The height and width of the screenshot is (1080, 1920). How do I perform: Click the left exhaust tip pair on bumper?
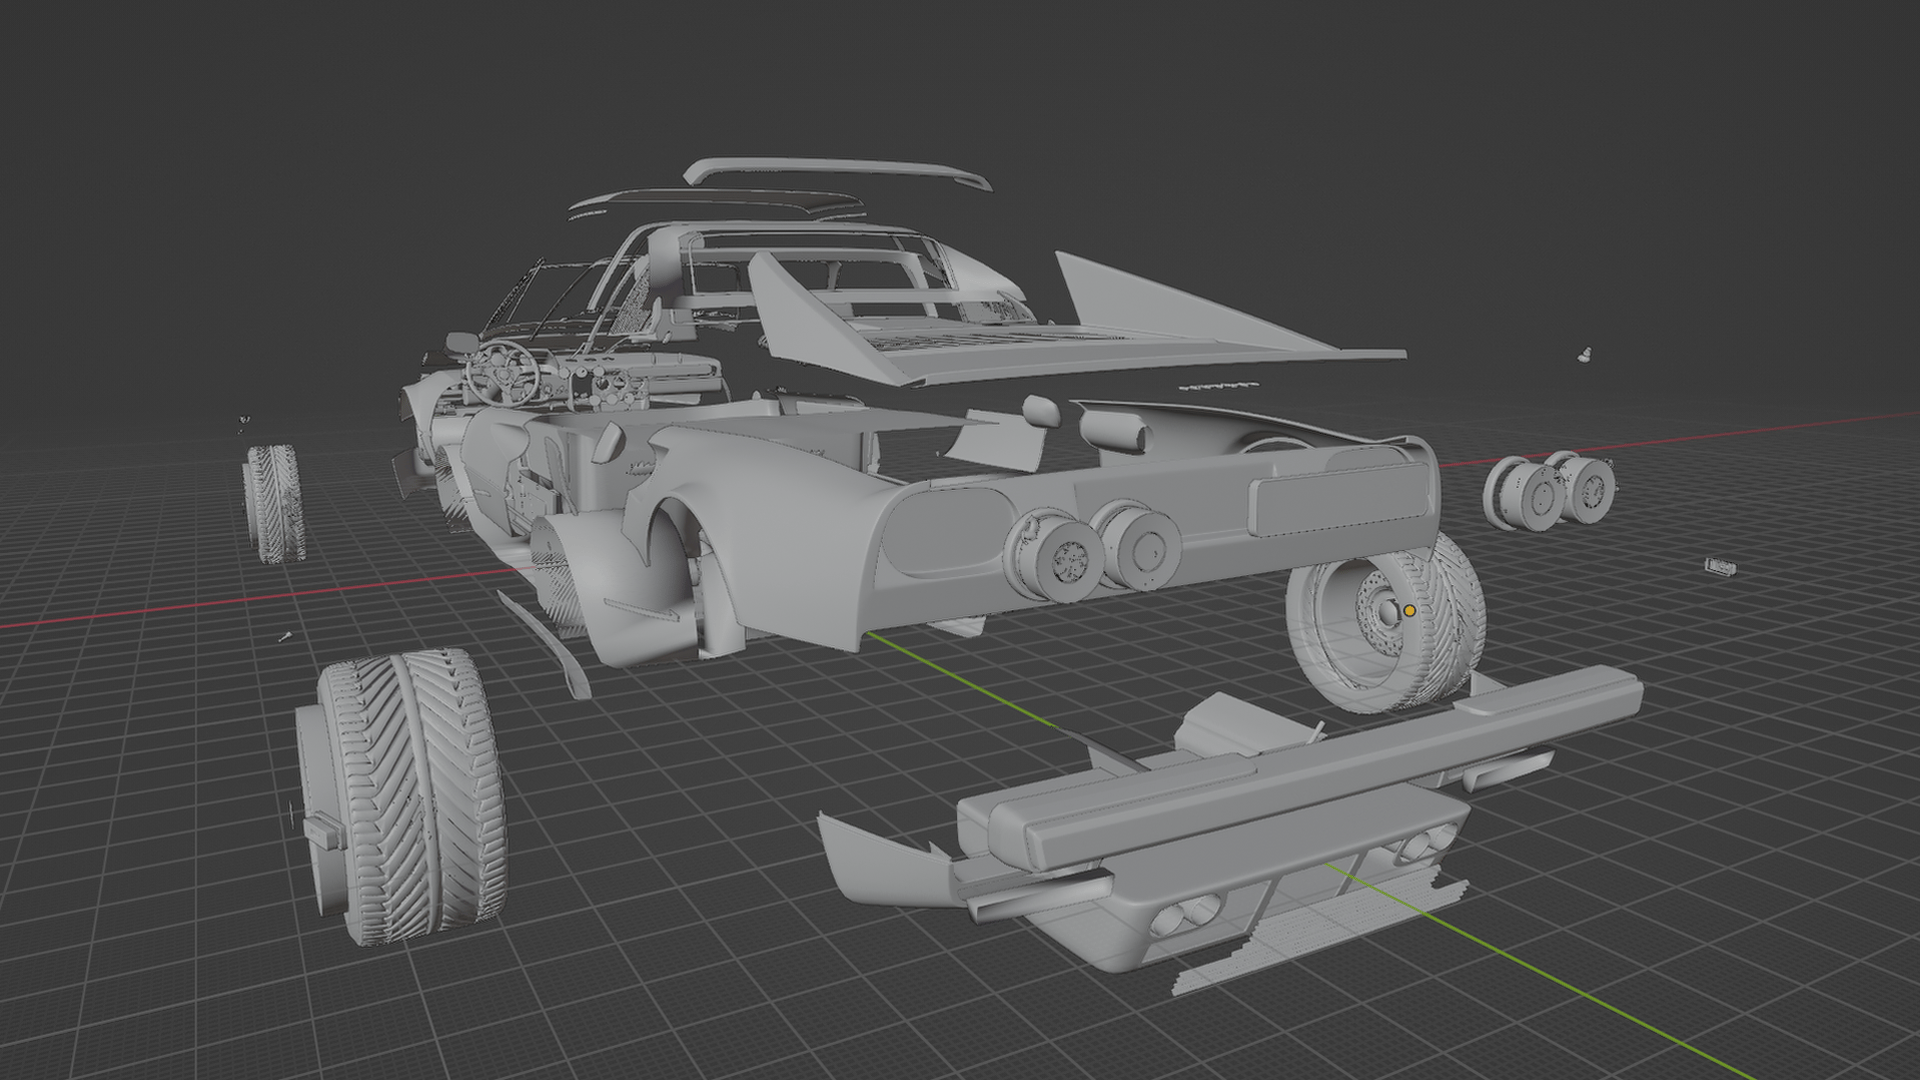pyautogui.click(x=1186, y=915)
